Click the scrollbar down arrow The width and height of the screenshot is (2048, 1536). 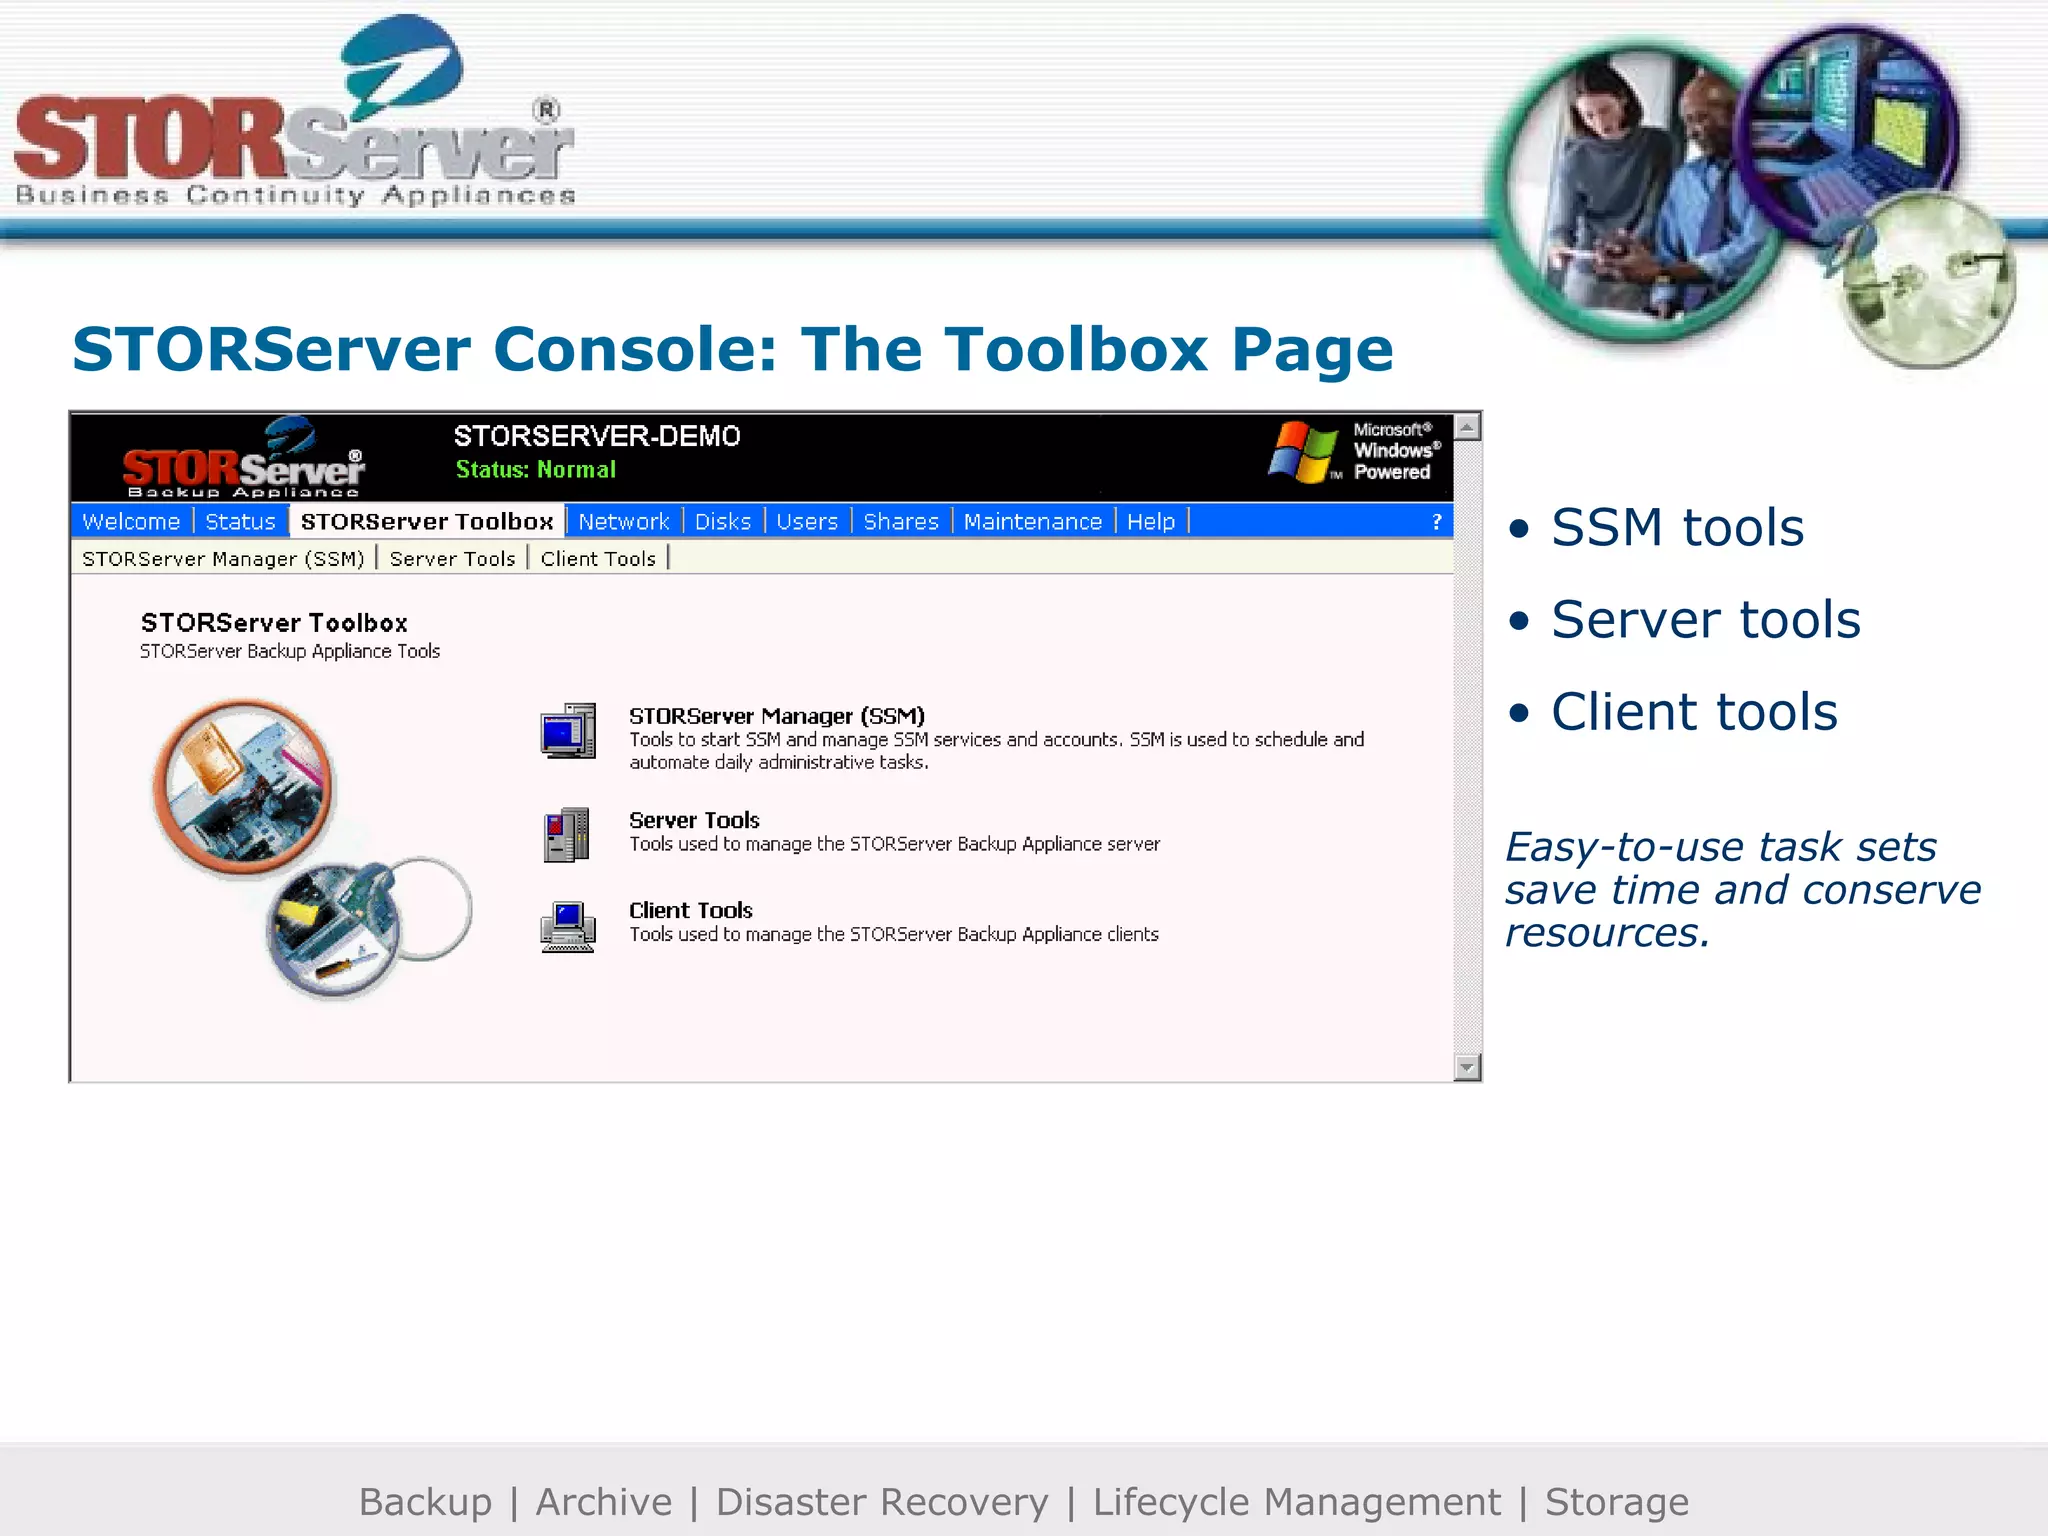pyautogui.click(x=1467, y=1067)
